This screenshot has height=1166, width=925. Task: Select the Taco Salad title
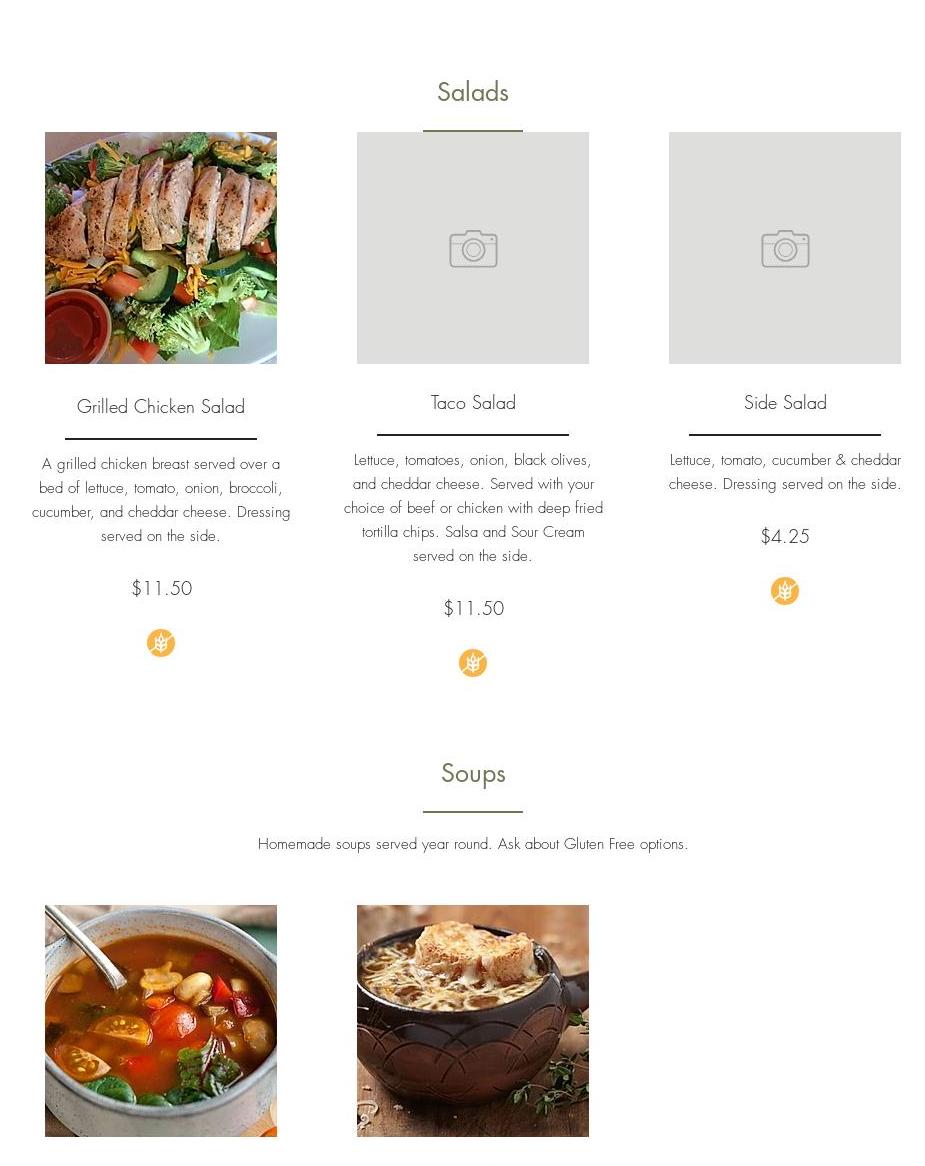tap(473, 403)
